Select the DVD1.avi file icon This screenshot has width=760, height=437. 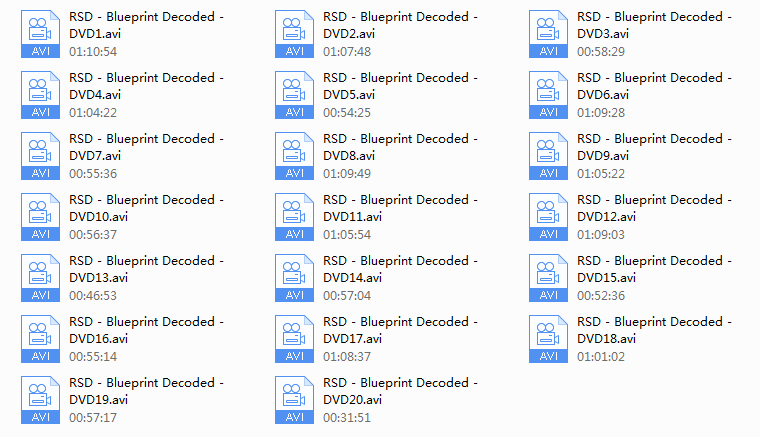40,34
